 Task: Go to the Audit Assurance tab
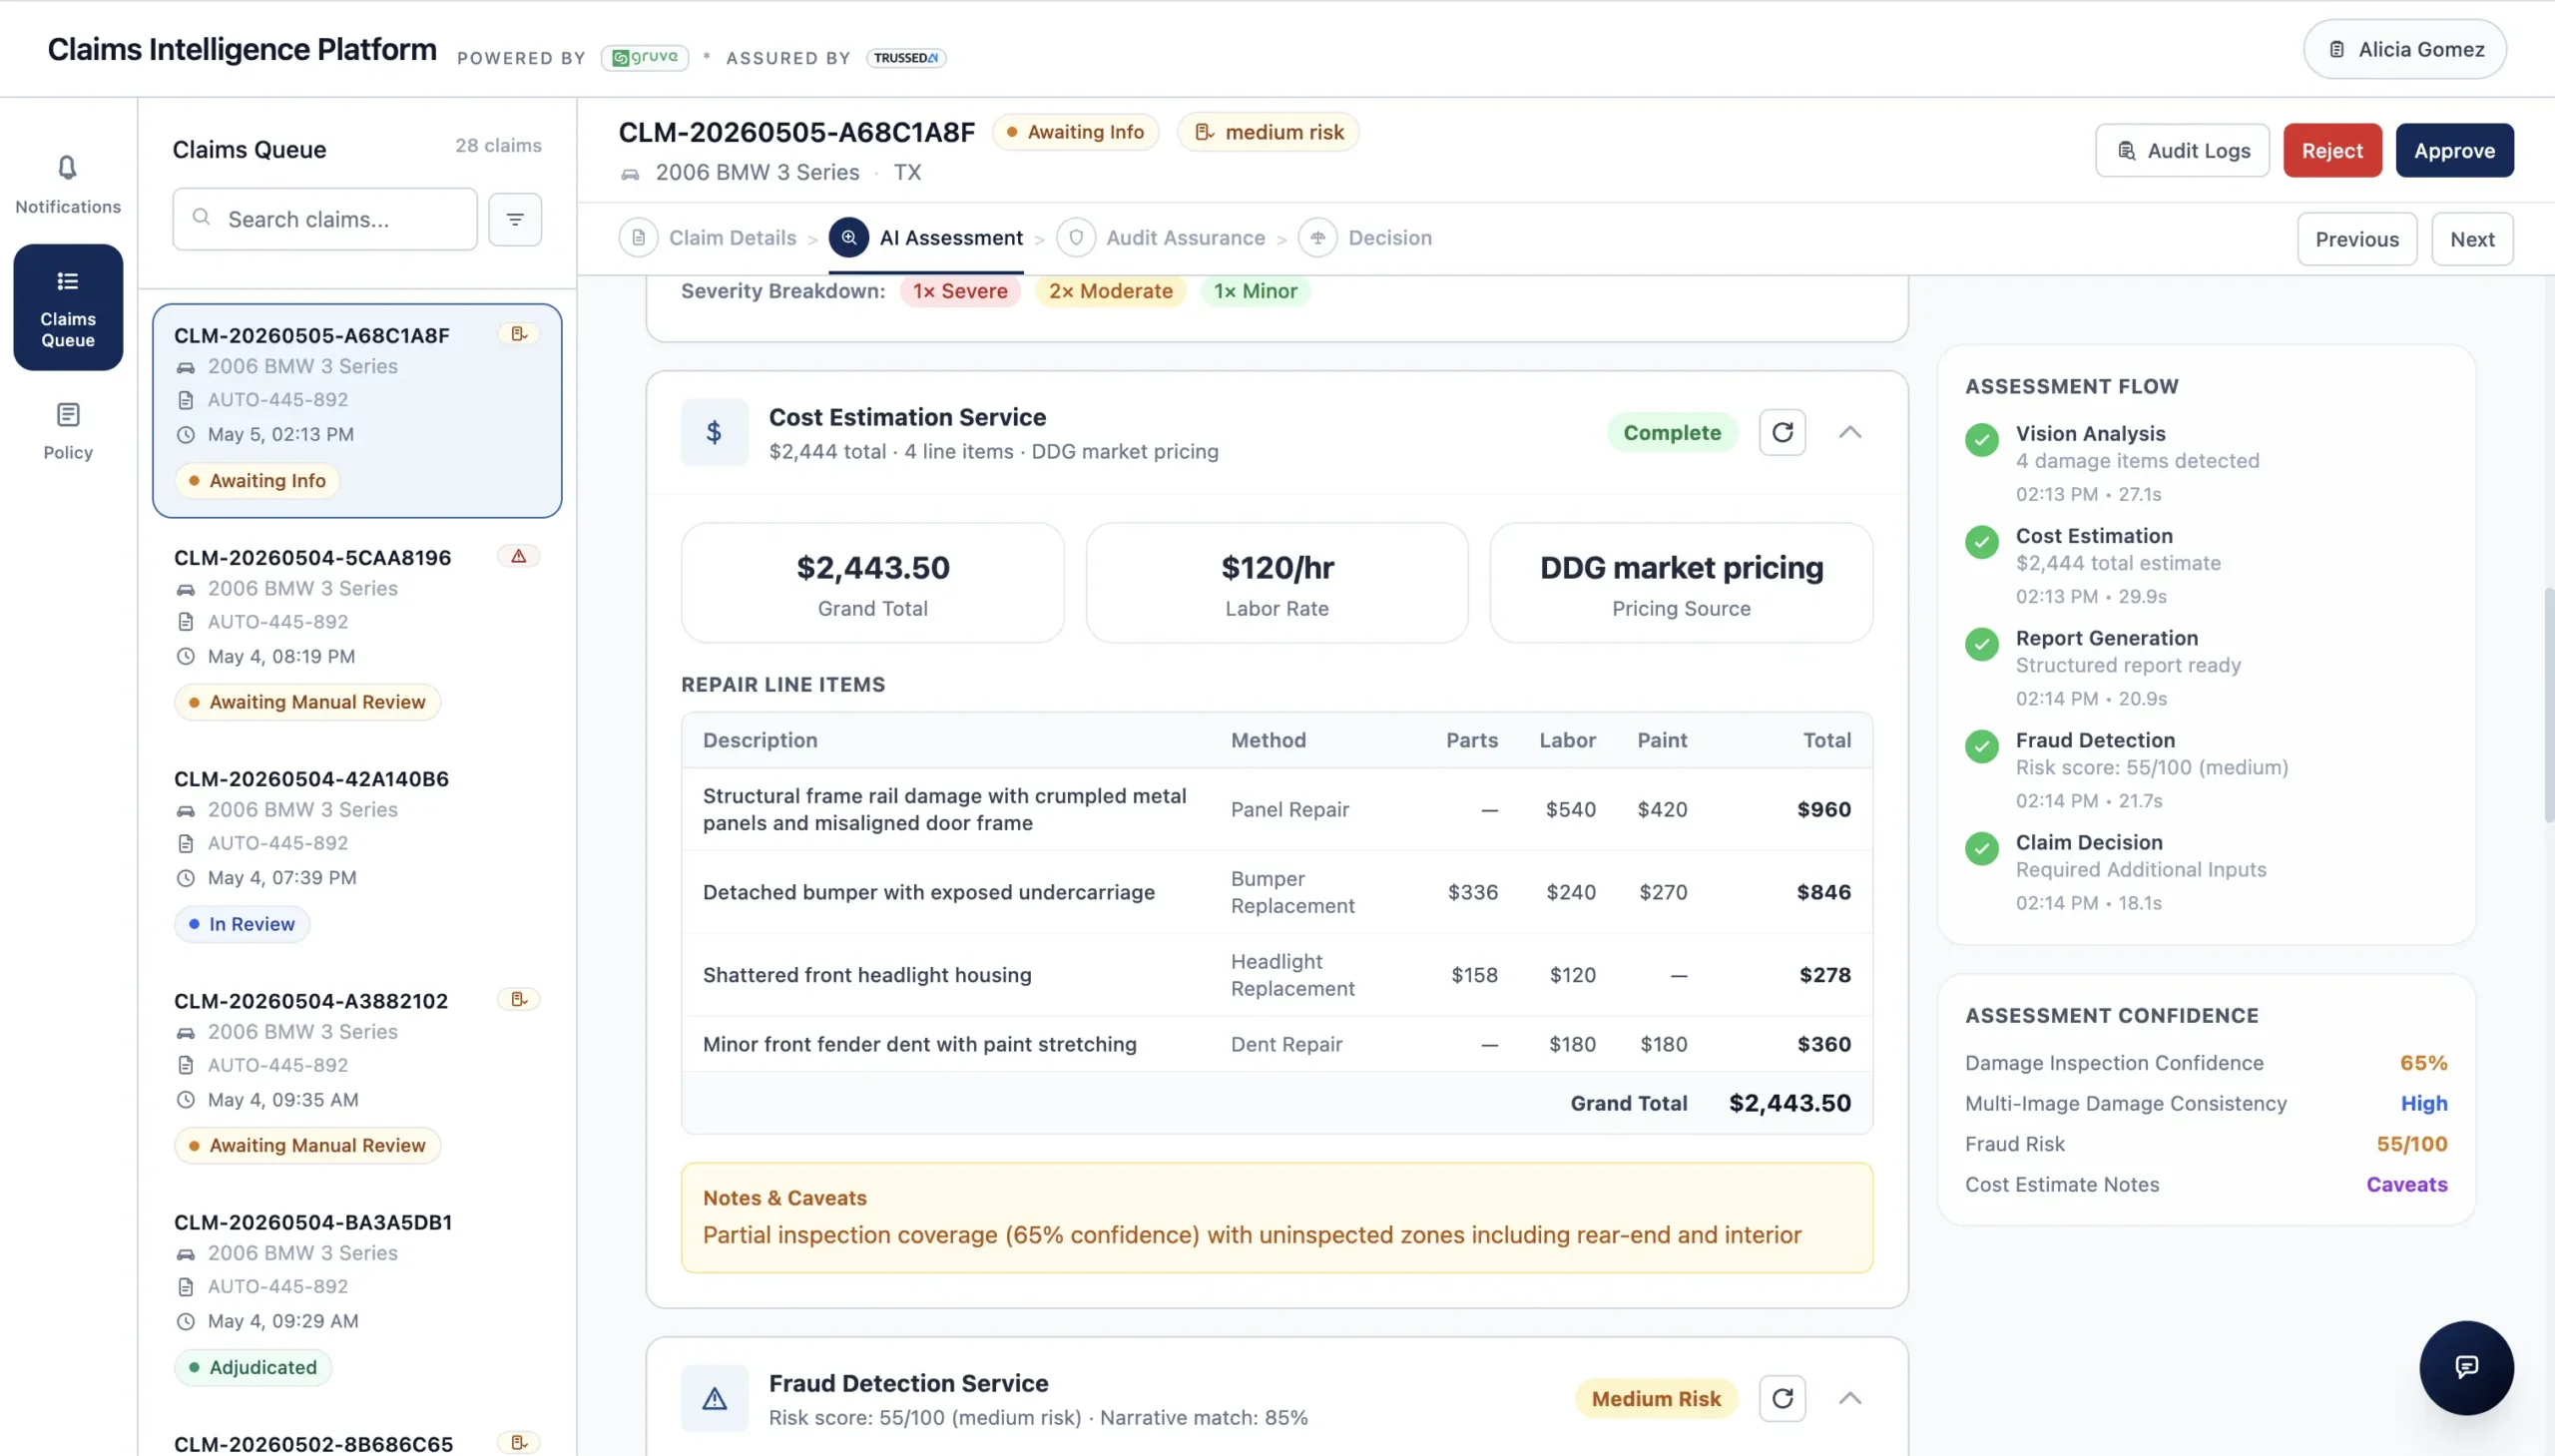(1161, 238)
